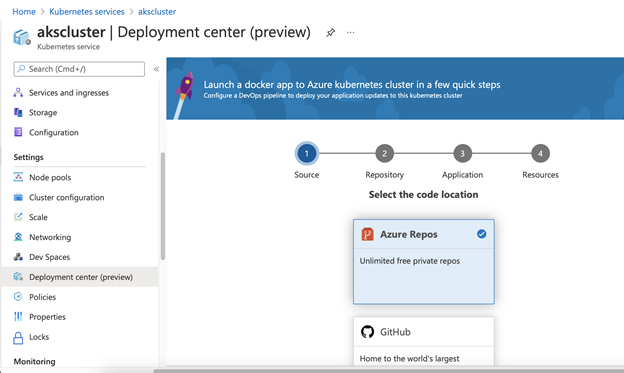Click the Scale icon in sidebar
Screen dimensions: 624x373
click(18, 217)
